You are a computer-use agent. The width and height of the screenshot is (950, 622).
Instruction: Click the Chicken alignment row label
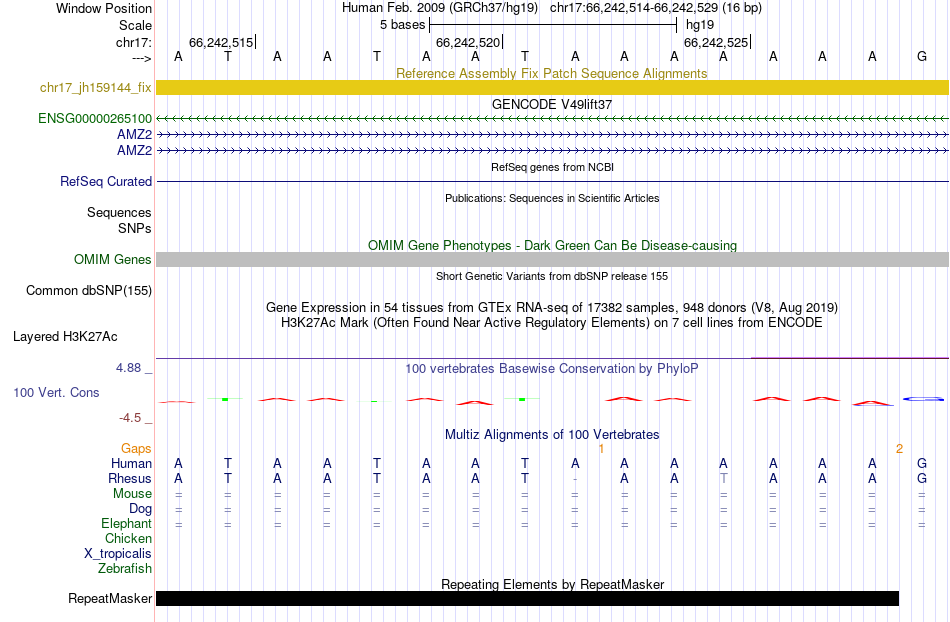pos(128,538)
